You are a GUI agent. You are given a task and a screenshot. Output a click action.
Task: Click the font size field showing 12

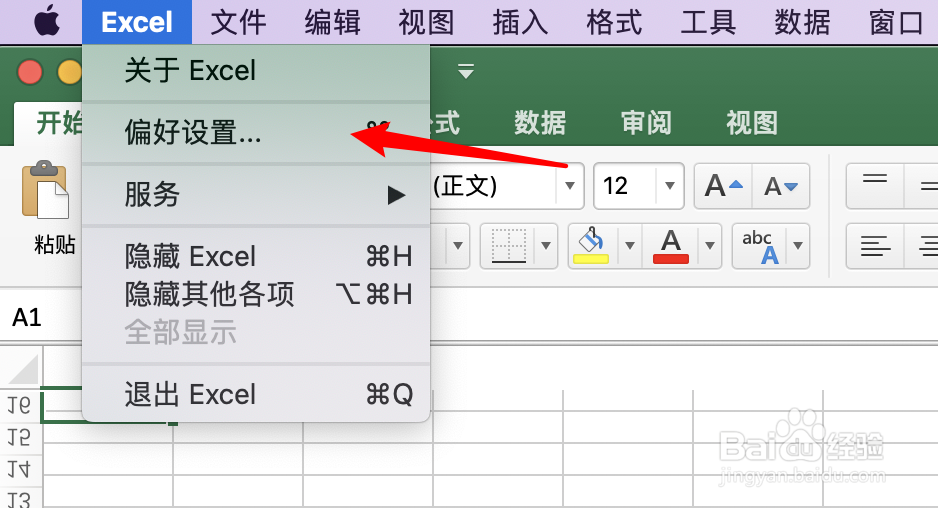[x=625, y=186]
